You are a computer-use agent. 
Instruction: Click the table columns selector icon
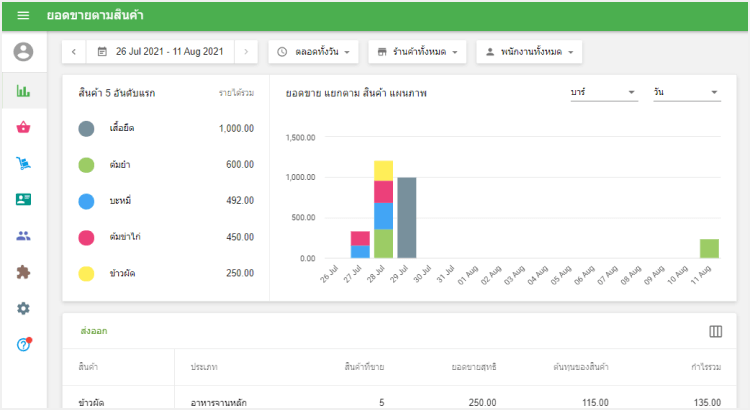tap(715, 331)
